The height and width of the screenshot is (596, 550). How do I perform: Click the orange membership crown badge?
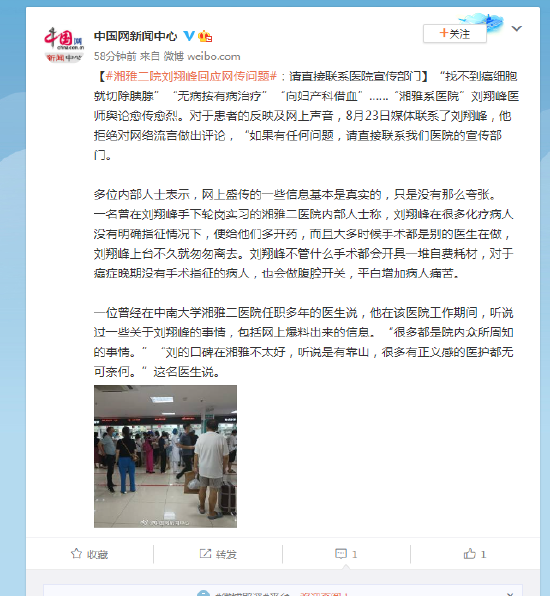205,36
